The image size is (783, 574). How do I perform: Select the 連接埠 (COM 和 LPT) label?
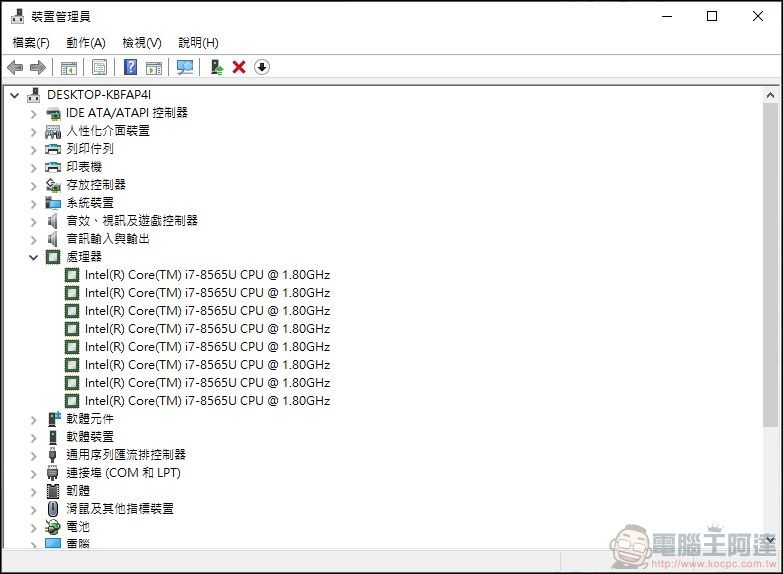[123, 473]
